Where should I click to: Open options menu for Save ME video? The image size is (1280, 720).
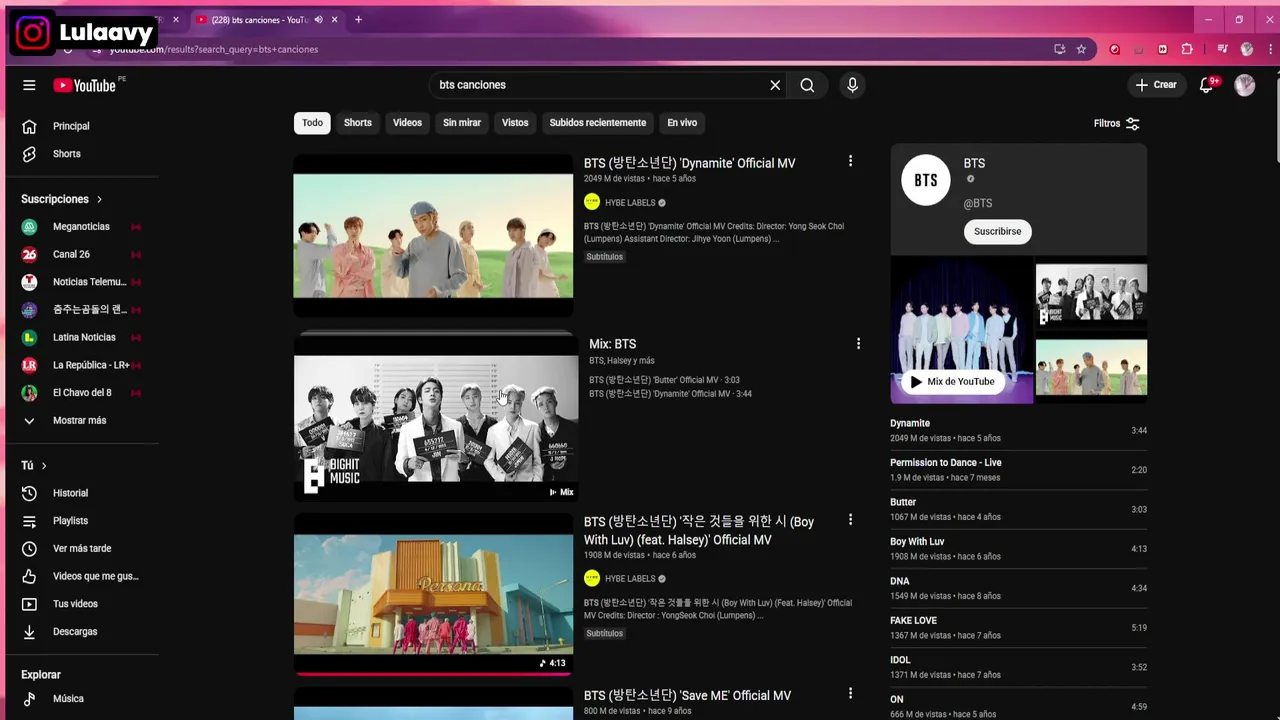coord(850,694)
